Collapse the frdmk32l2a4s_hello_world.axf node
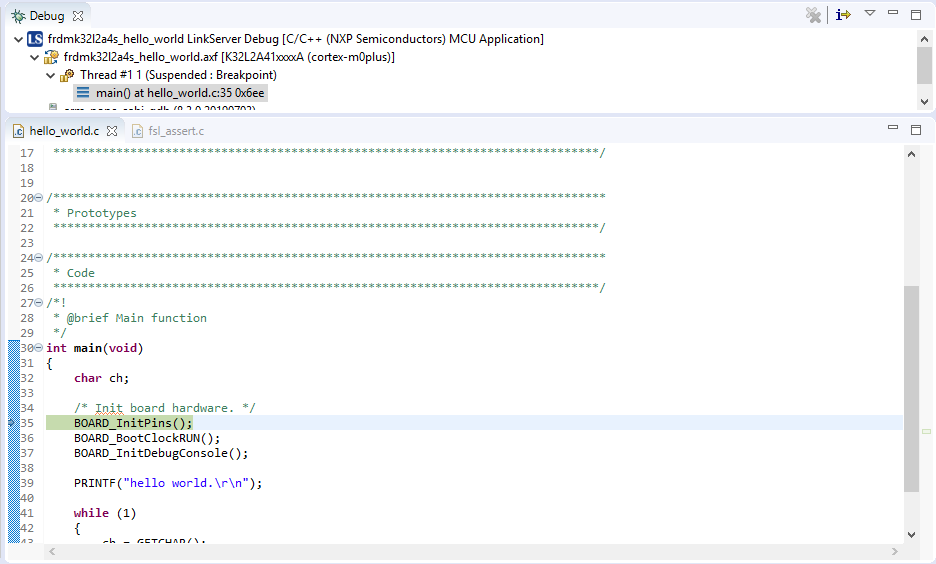The width and height of the screenshot is (936, 564). click(x=35, y=57)
